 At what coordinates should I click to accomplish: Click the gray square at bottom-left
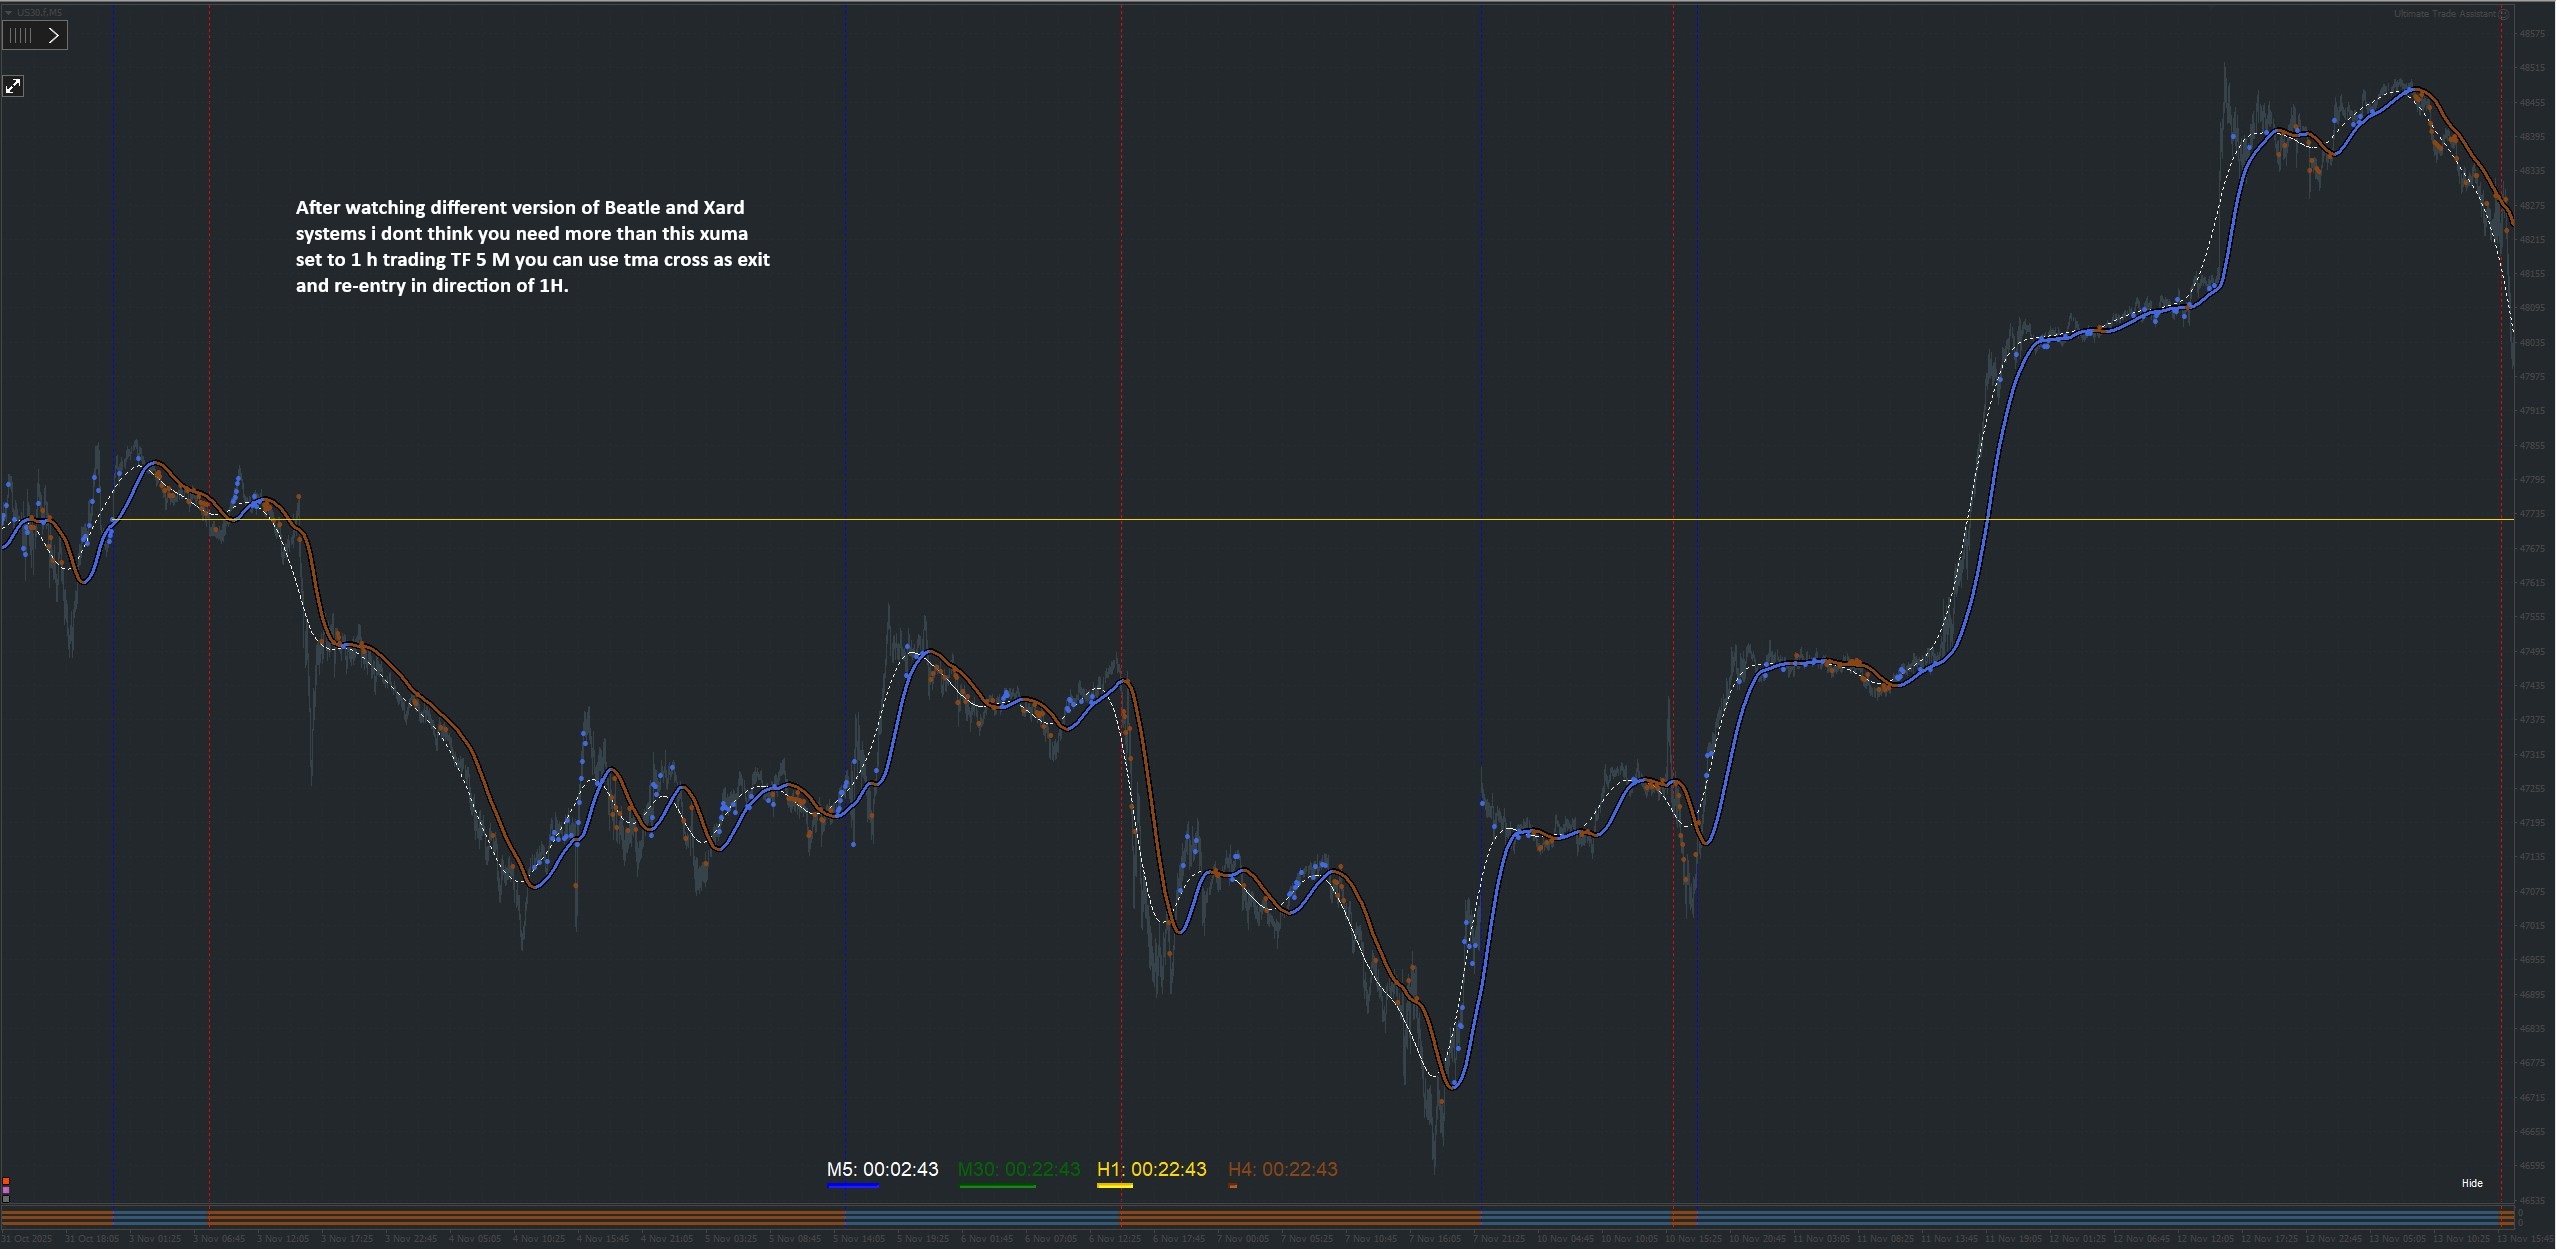tap(6, 1198)
